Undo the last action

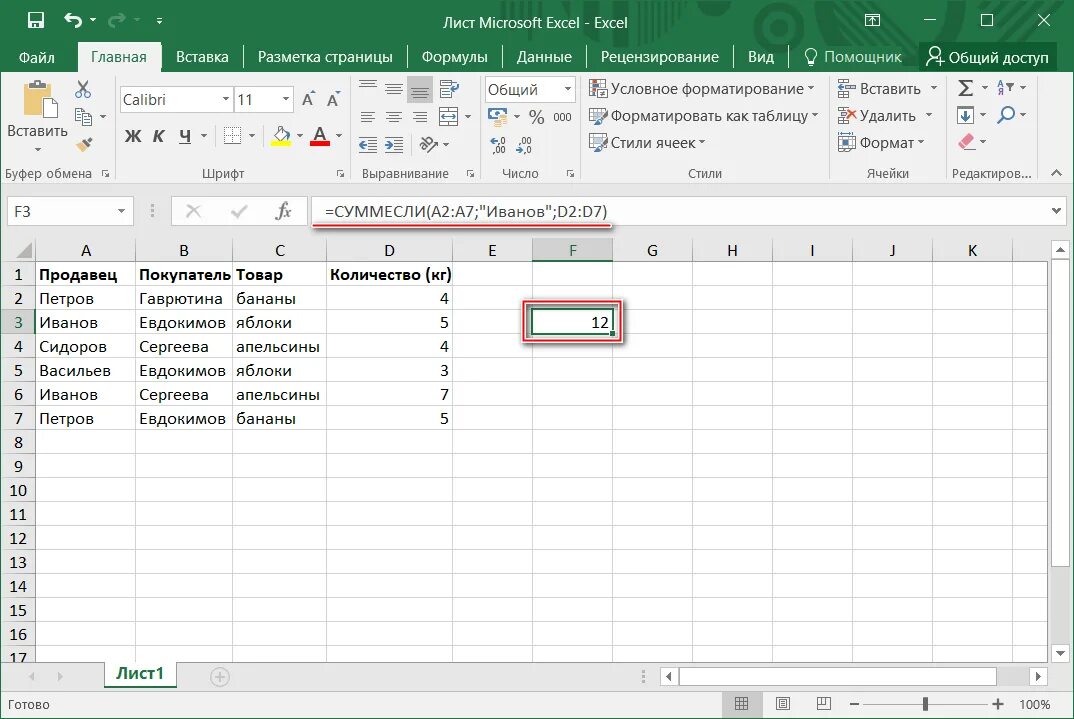point(73,21)
